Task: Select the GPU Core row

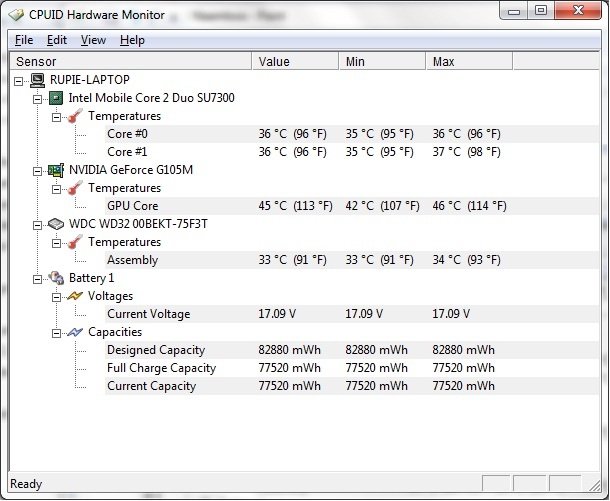Action: tap(352, 206)
